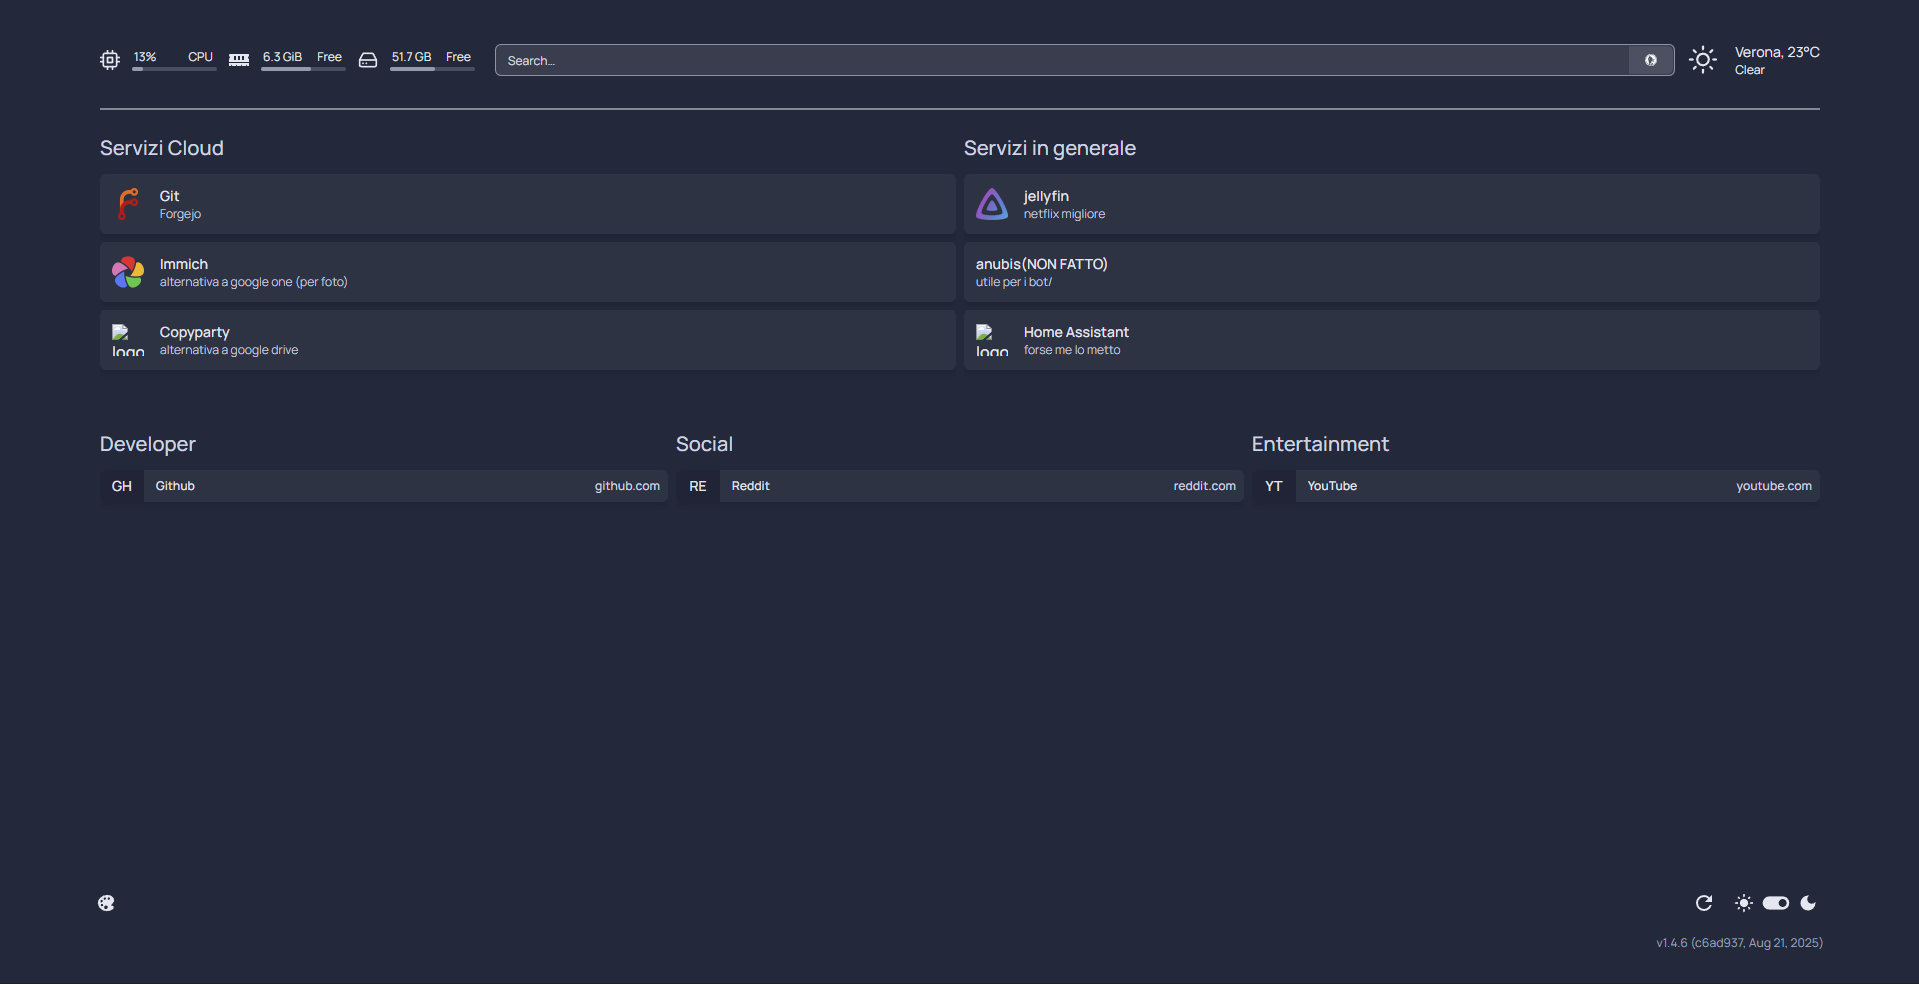Click the refresh icon in the footer
Viewport: 1919px width, 984px height.
coord(1704,903)
